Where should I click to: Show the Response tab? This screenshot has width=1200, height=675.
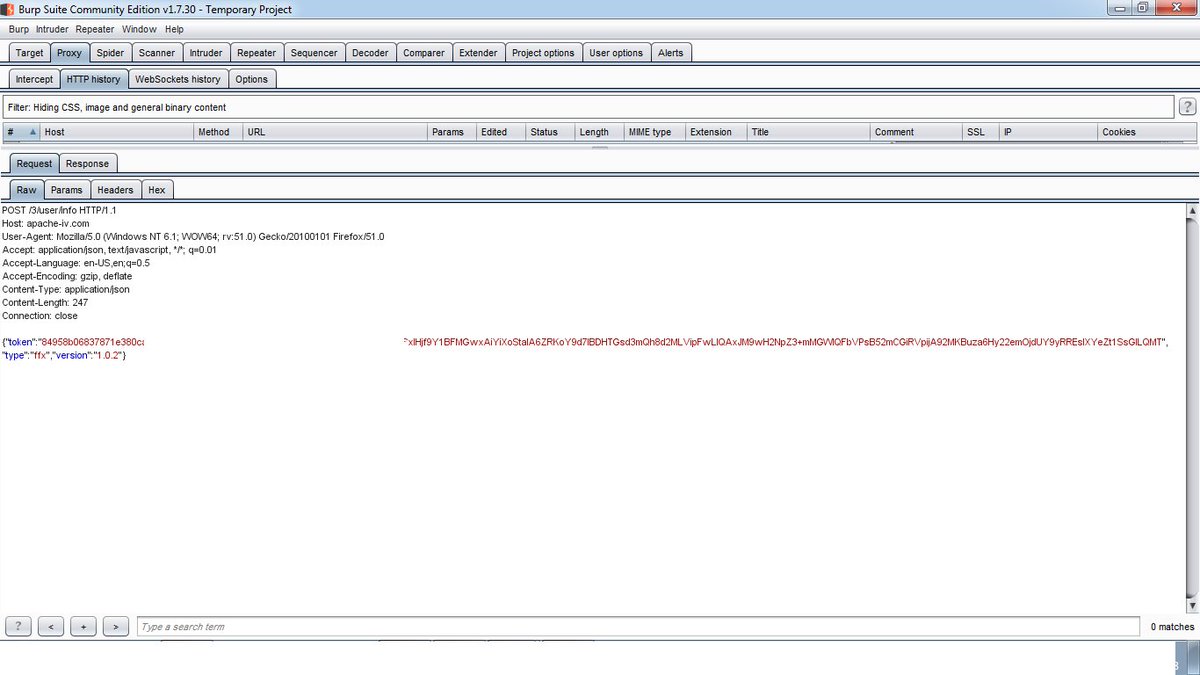(88, 163)
